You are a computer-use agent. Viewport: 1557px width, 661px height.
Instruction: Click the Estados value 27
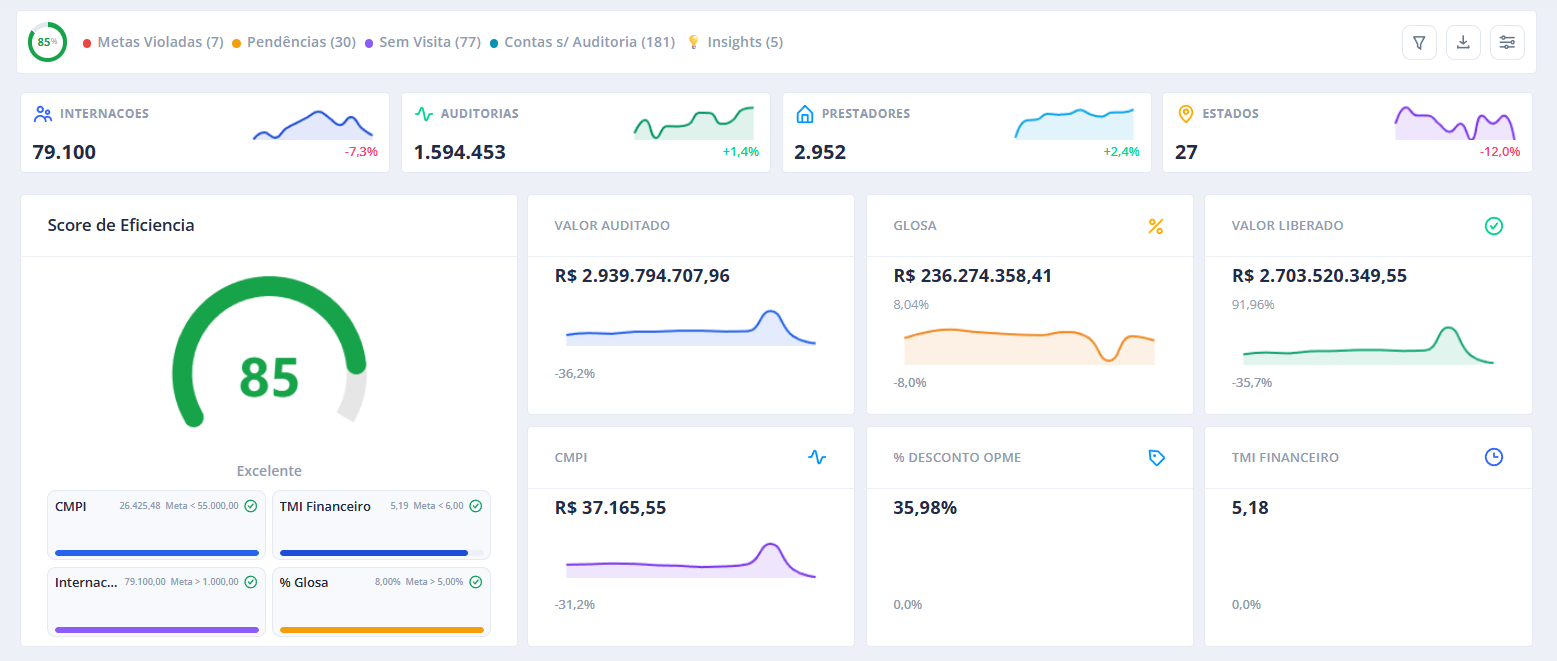click(x=1186, y=152)
